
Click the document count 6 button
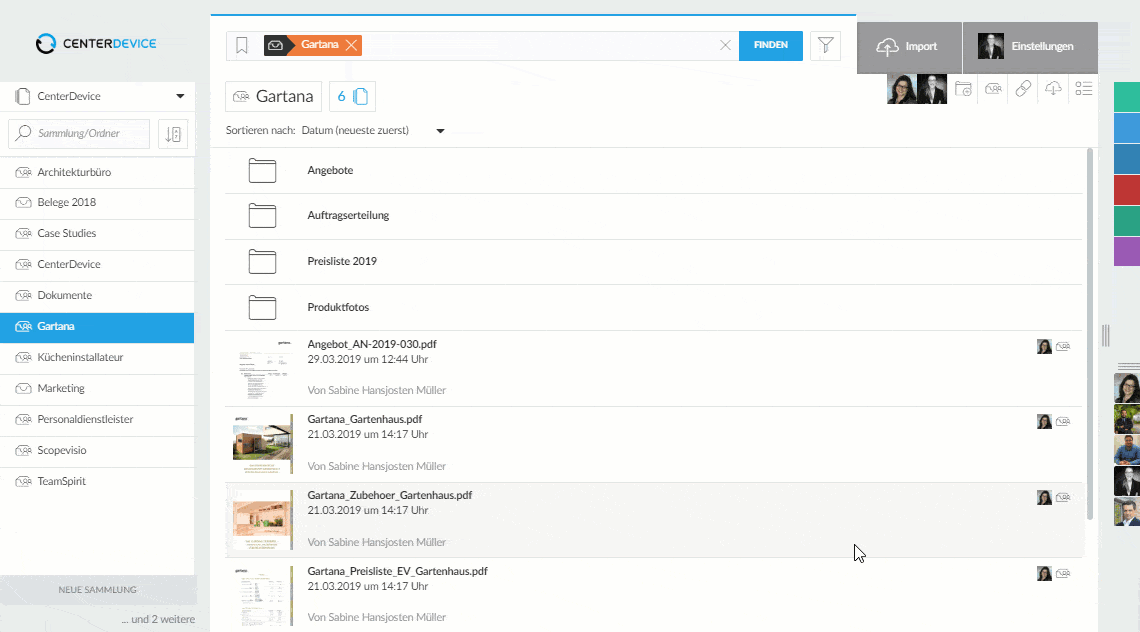tap(353, 96)
